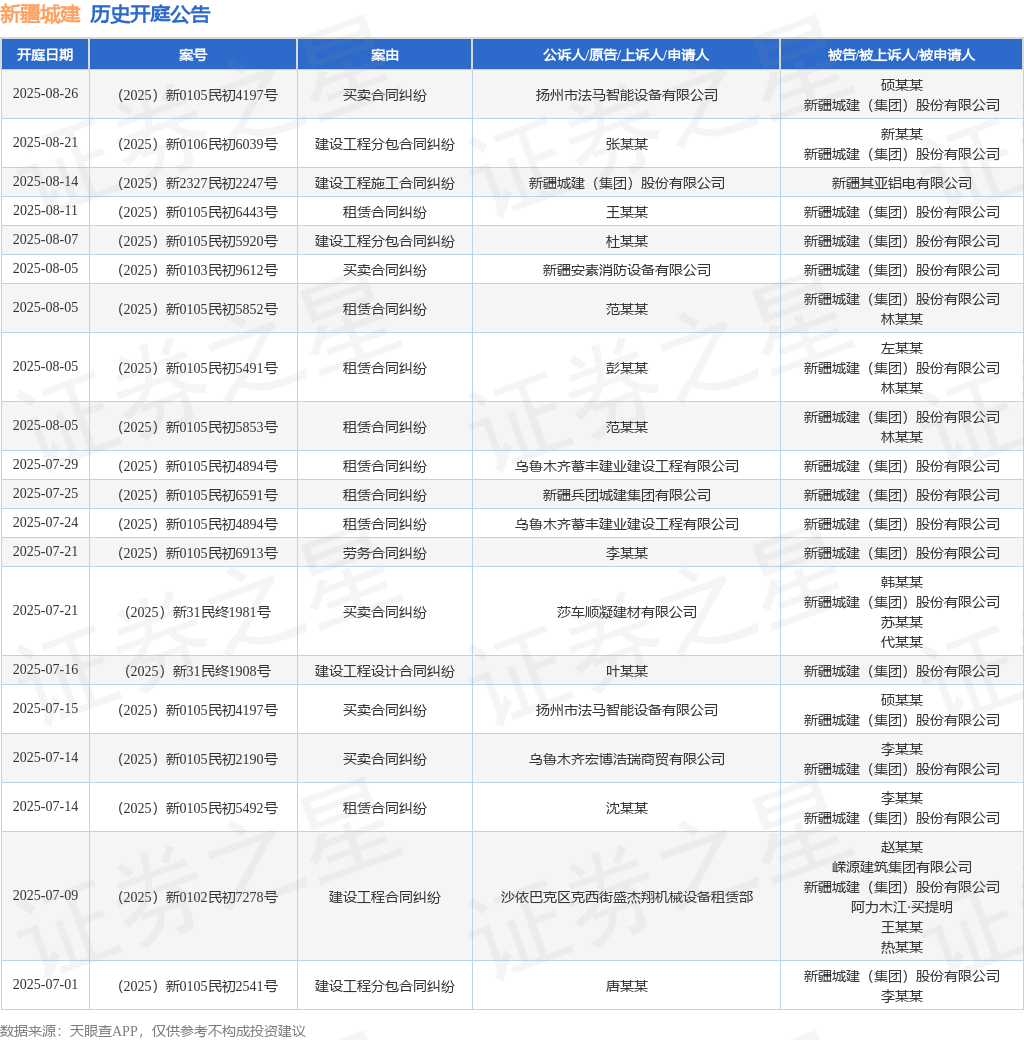
Task: Click the date 2025-07-29
Action: 45,465
